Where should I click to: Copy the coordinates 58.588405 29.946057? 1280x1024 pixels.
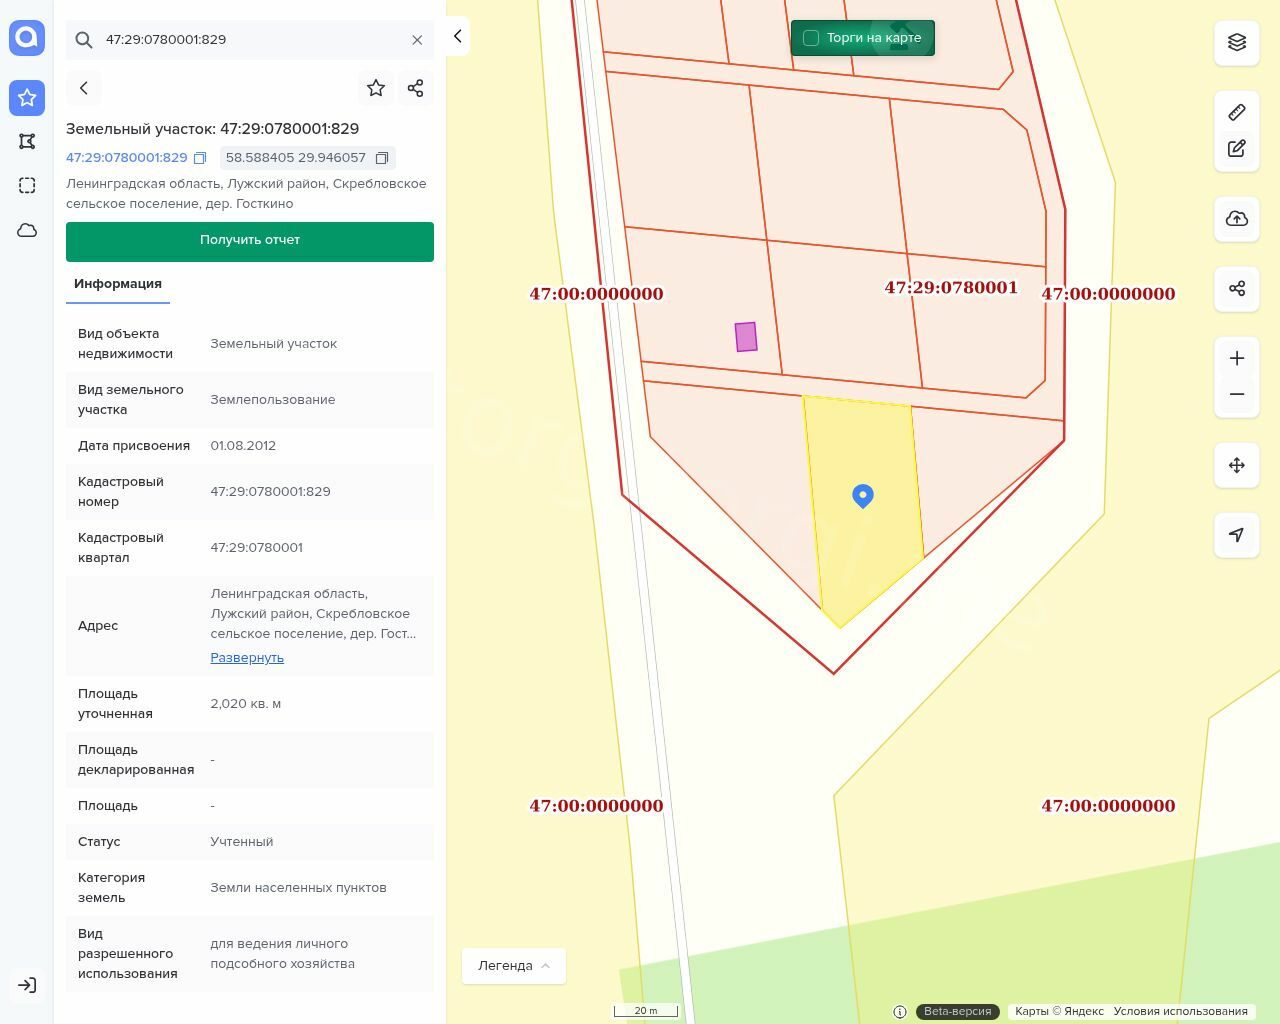[x=382, y=158]
